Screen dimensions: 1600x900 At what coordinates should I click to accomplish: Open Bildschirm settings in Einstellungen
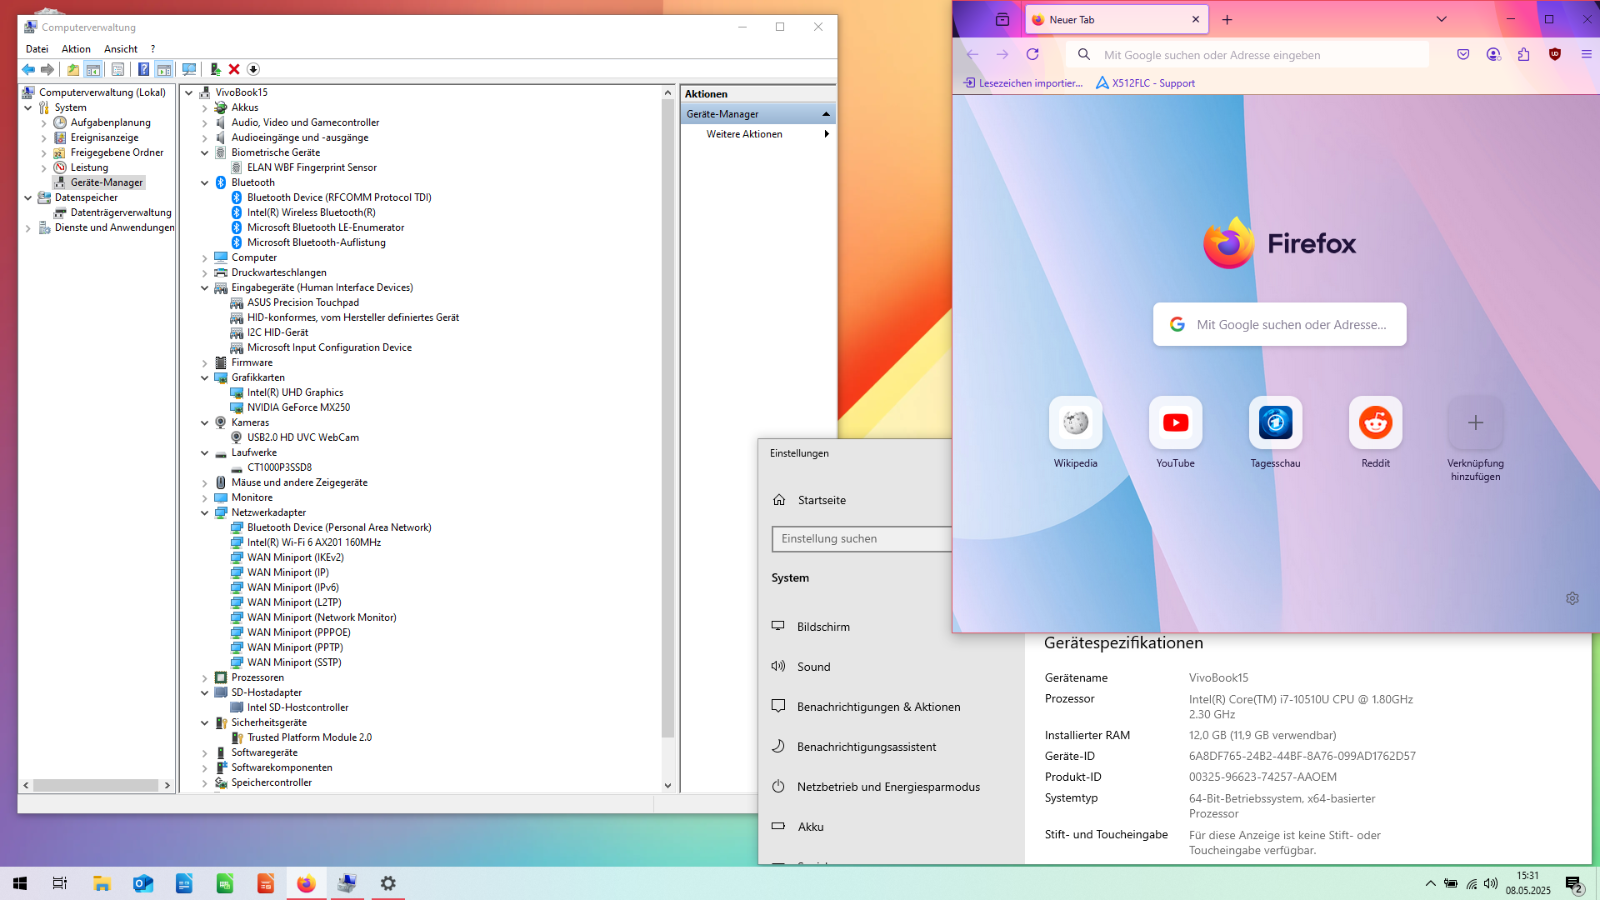pos(823,627)
